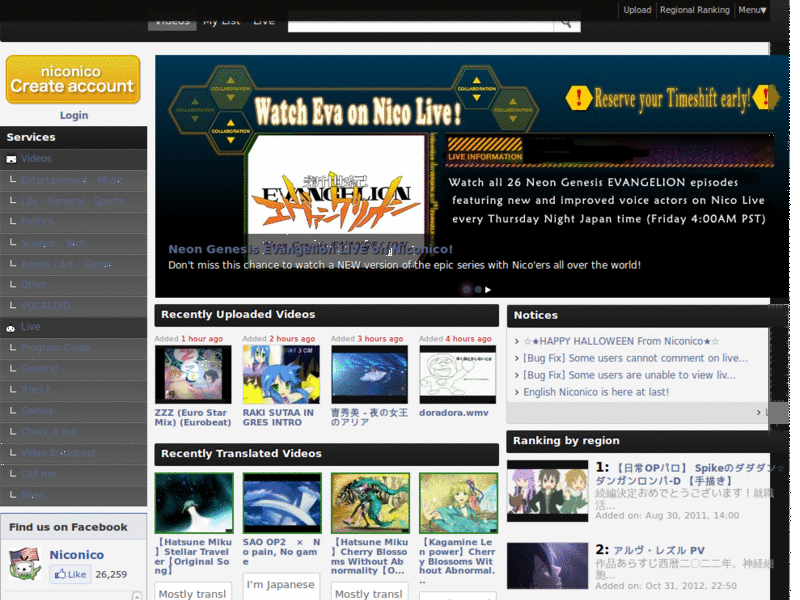Open the VOCALOID category
This screenshot has width=800, height=600.
coord(45,306)
